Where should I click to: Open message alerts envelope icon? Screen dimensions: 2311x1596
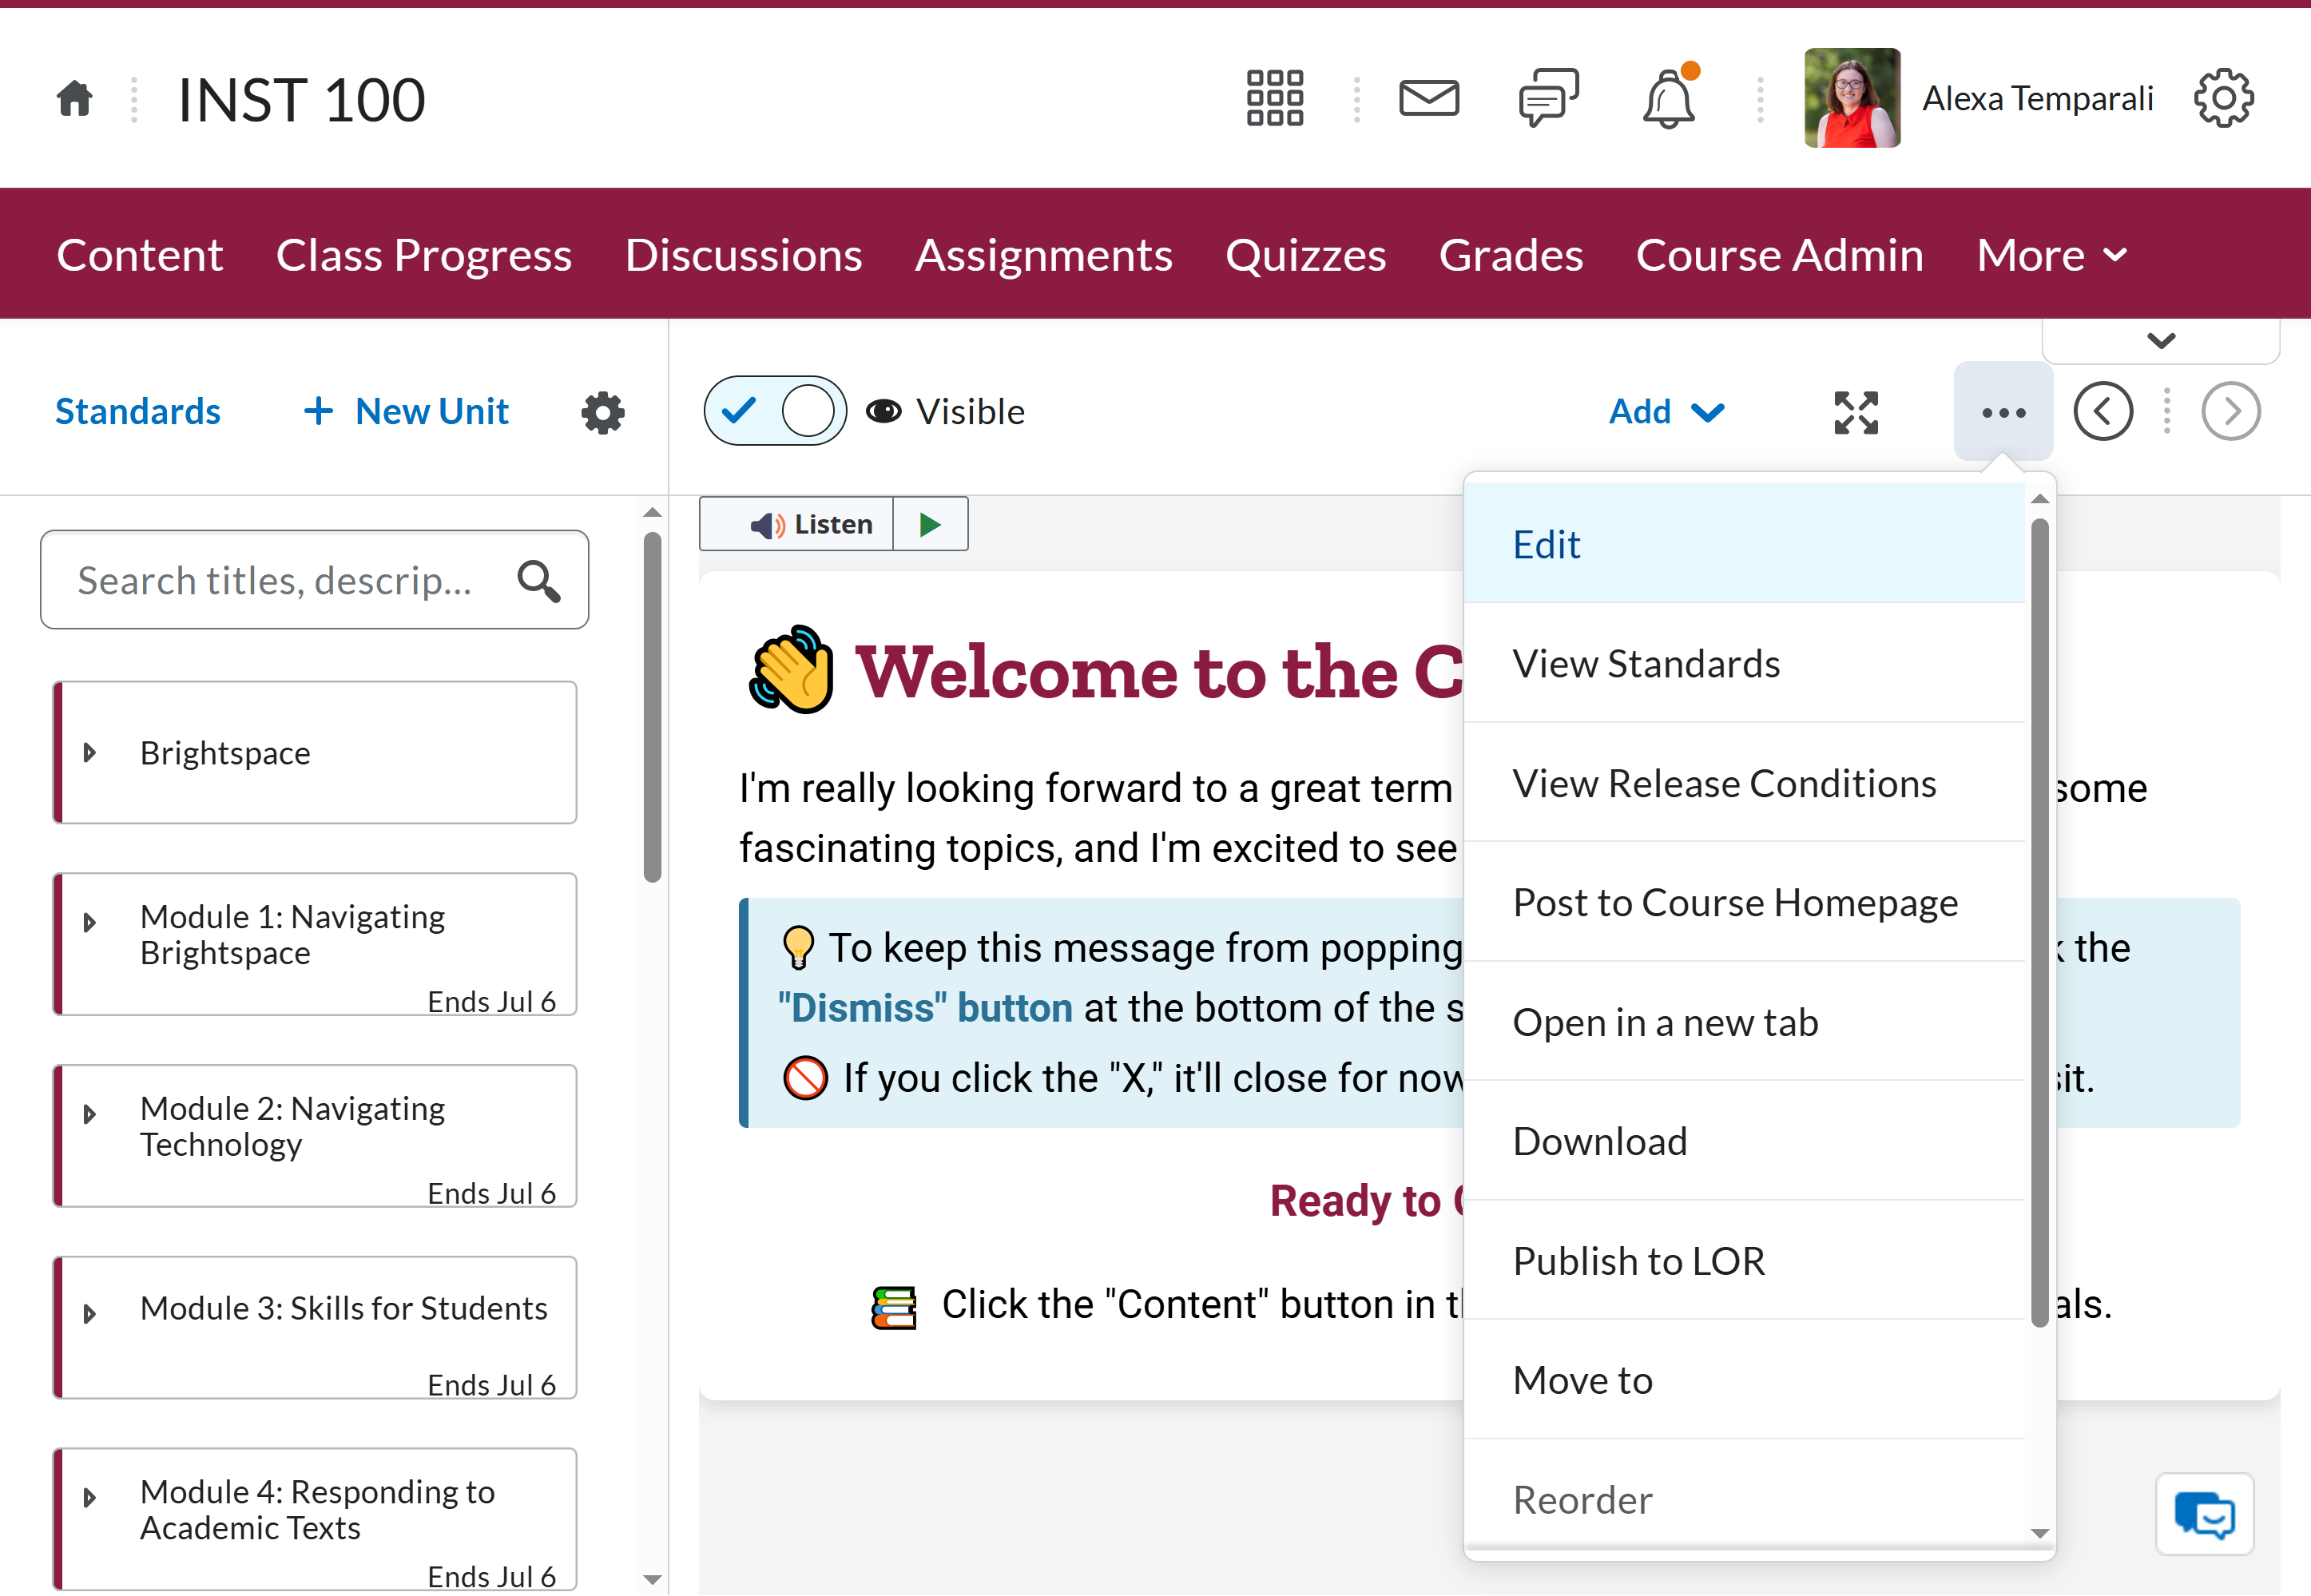1428,98
